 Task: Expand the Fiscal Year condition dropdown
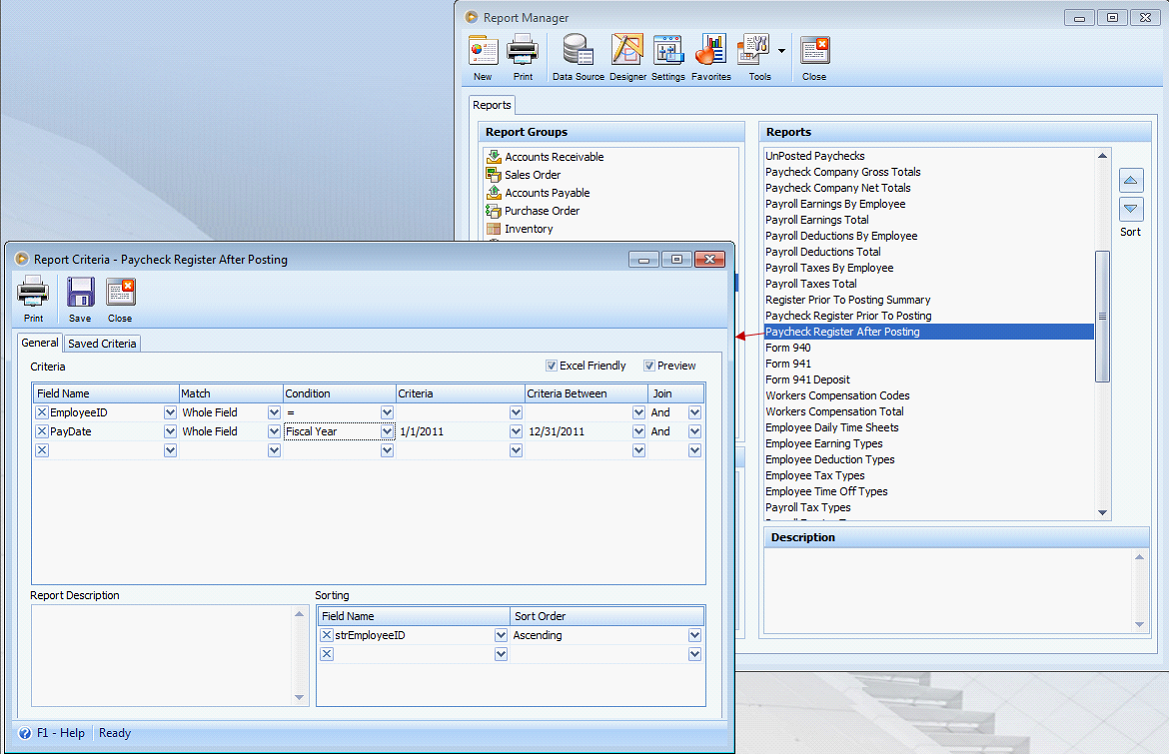point(387,432)
